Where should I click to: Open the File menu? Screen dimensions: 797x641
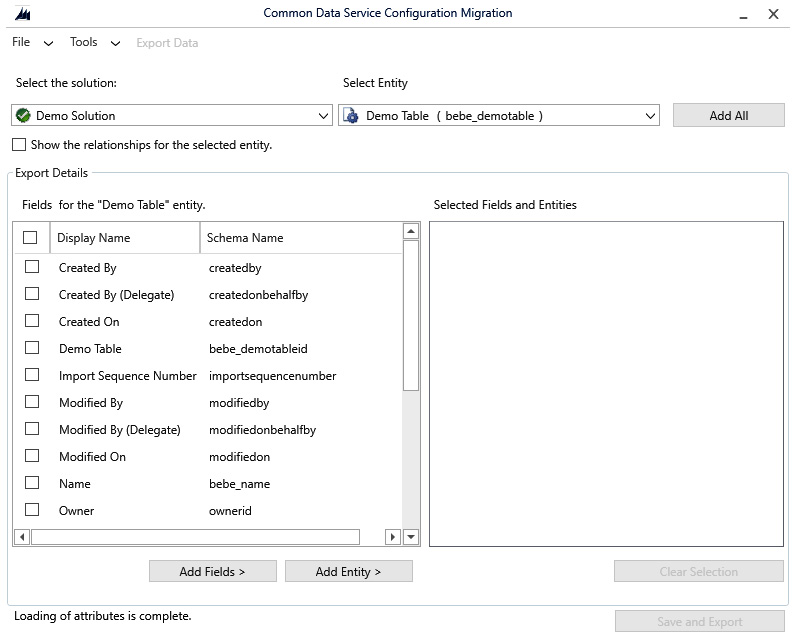click(x=21, y=42)
